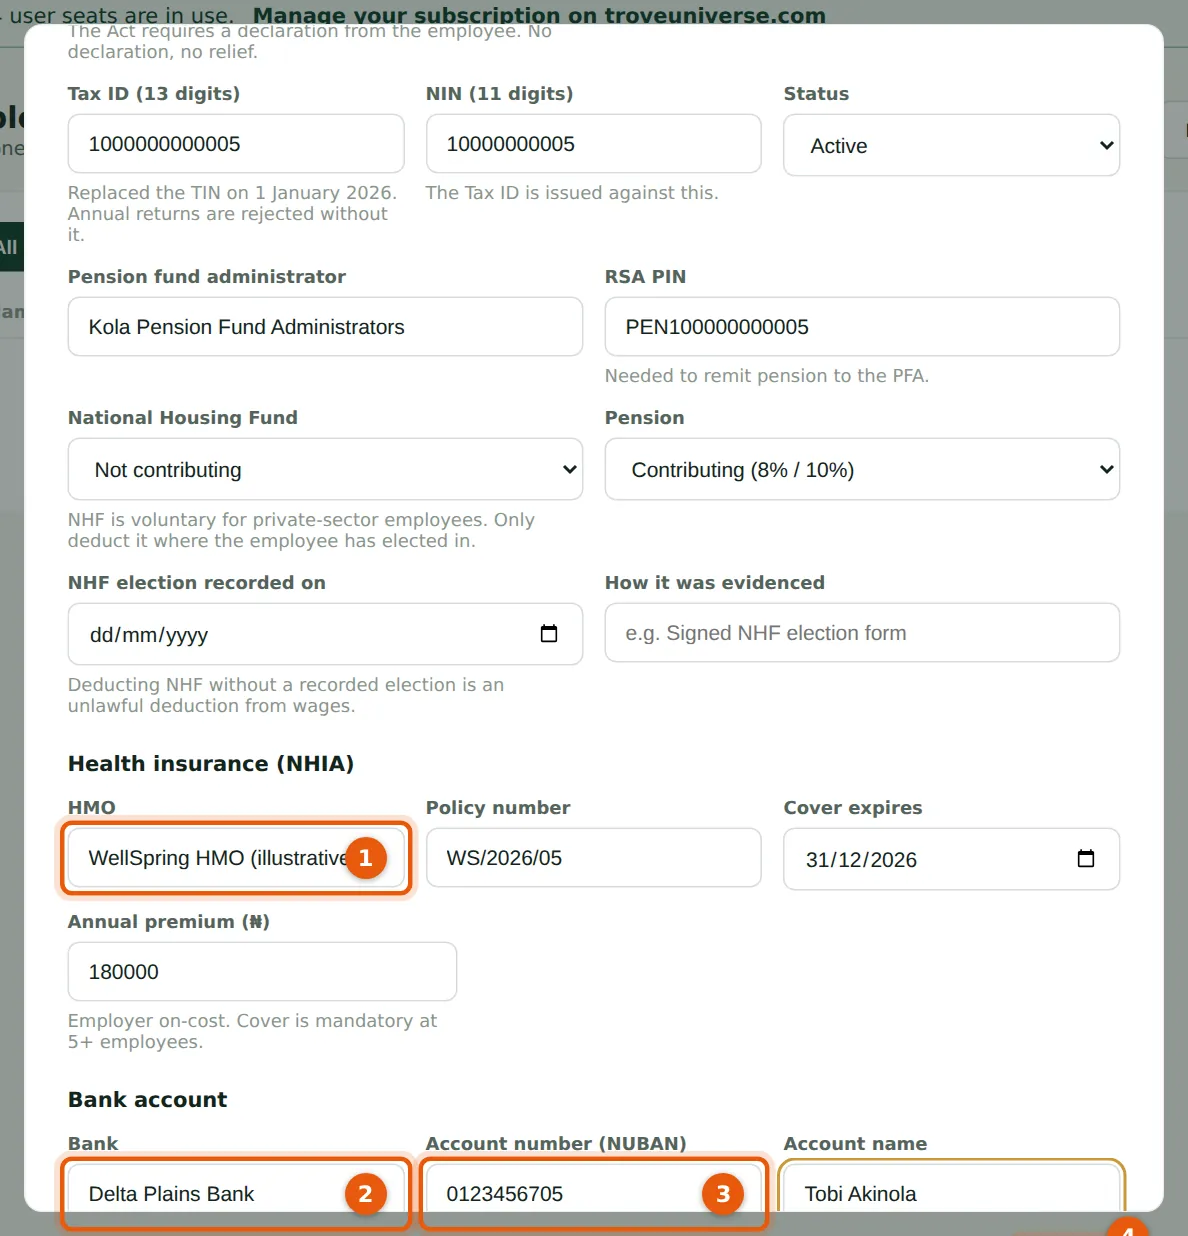Viewport: 1188px width, 1236px height.
Task: Focus the Pension fund administrator field
Action: [x=325, y=327]
